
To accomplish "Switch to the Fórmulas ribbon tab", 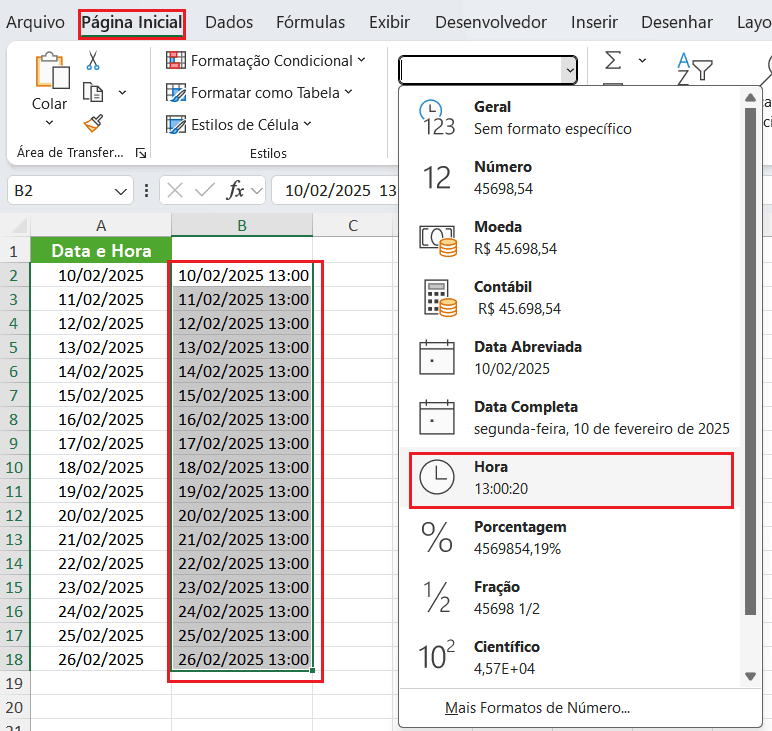I will [x=310, y=22].
